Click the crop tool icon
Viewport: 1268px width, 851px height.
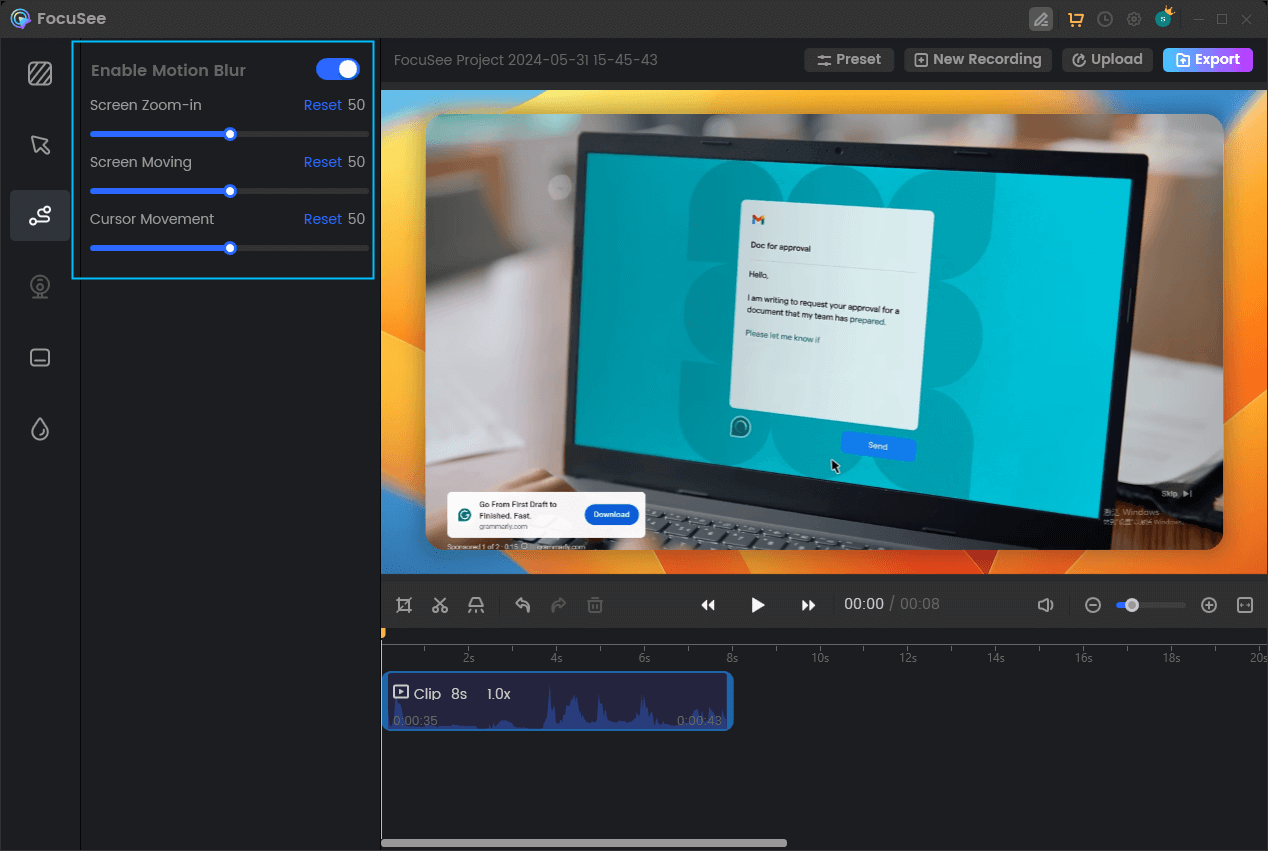pyautogui.click(x=404, y=605)
